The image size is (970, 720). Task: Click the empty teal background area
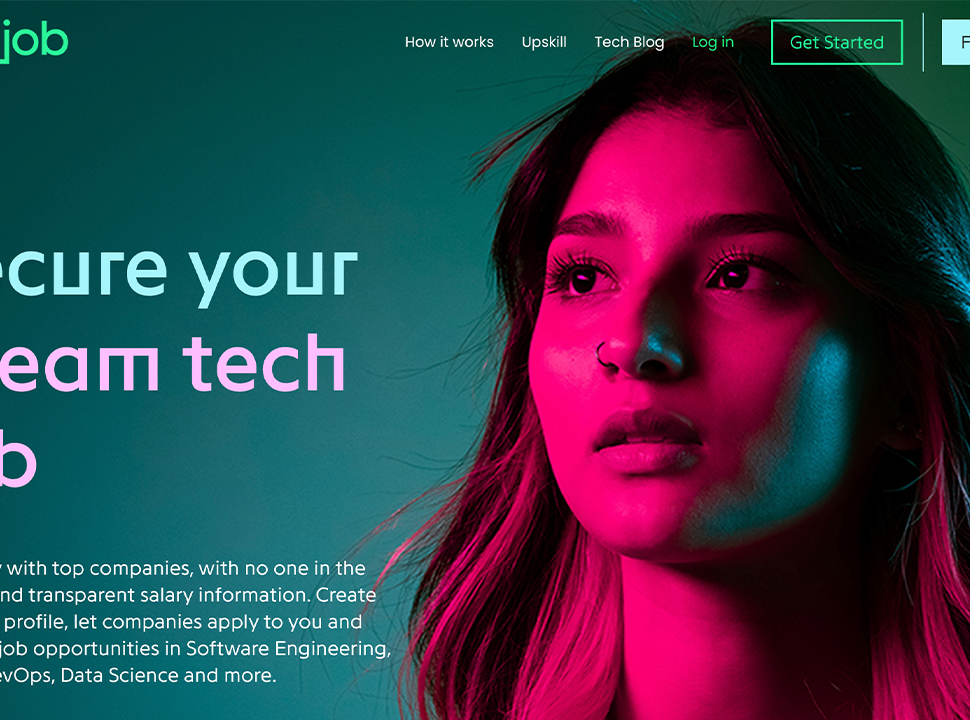coord(217,142)
